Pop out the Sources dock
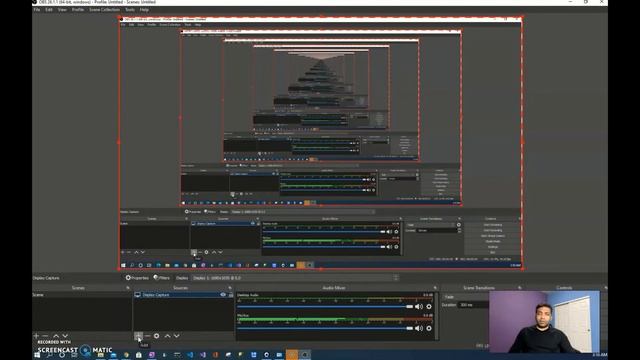The width and height of the screenshot is (640, 360). click(x=230, y=288)
